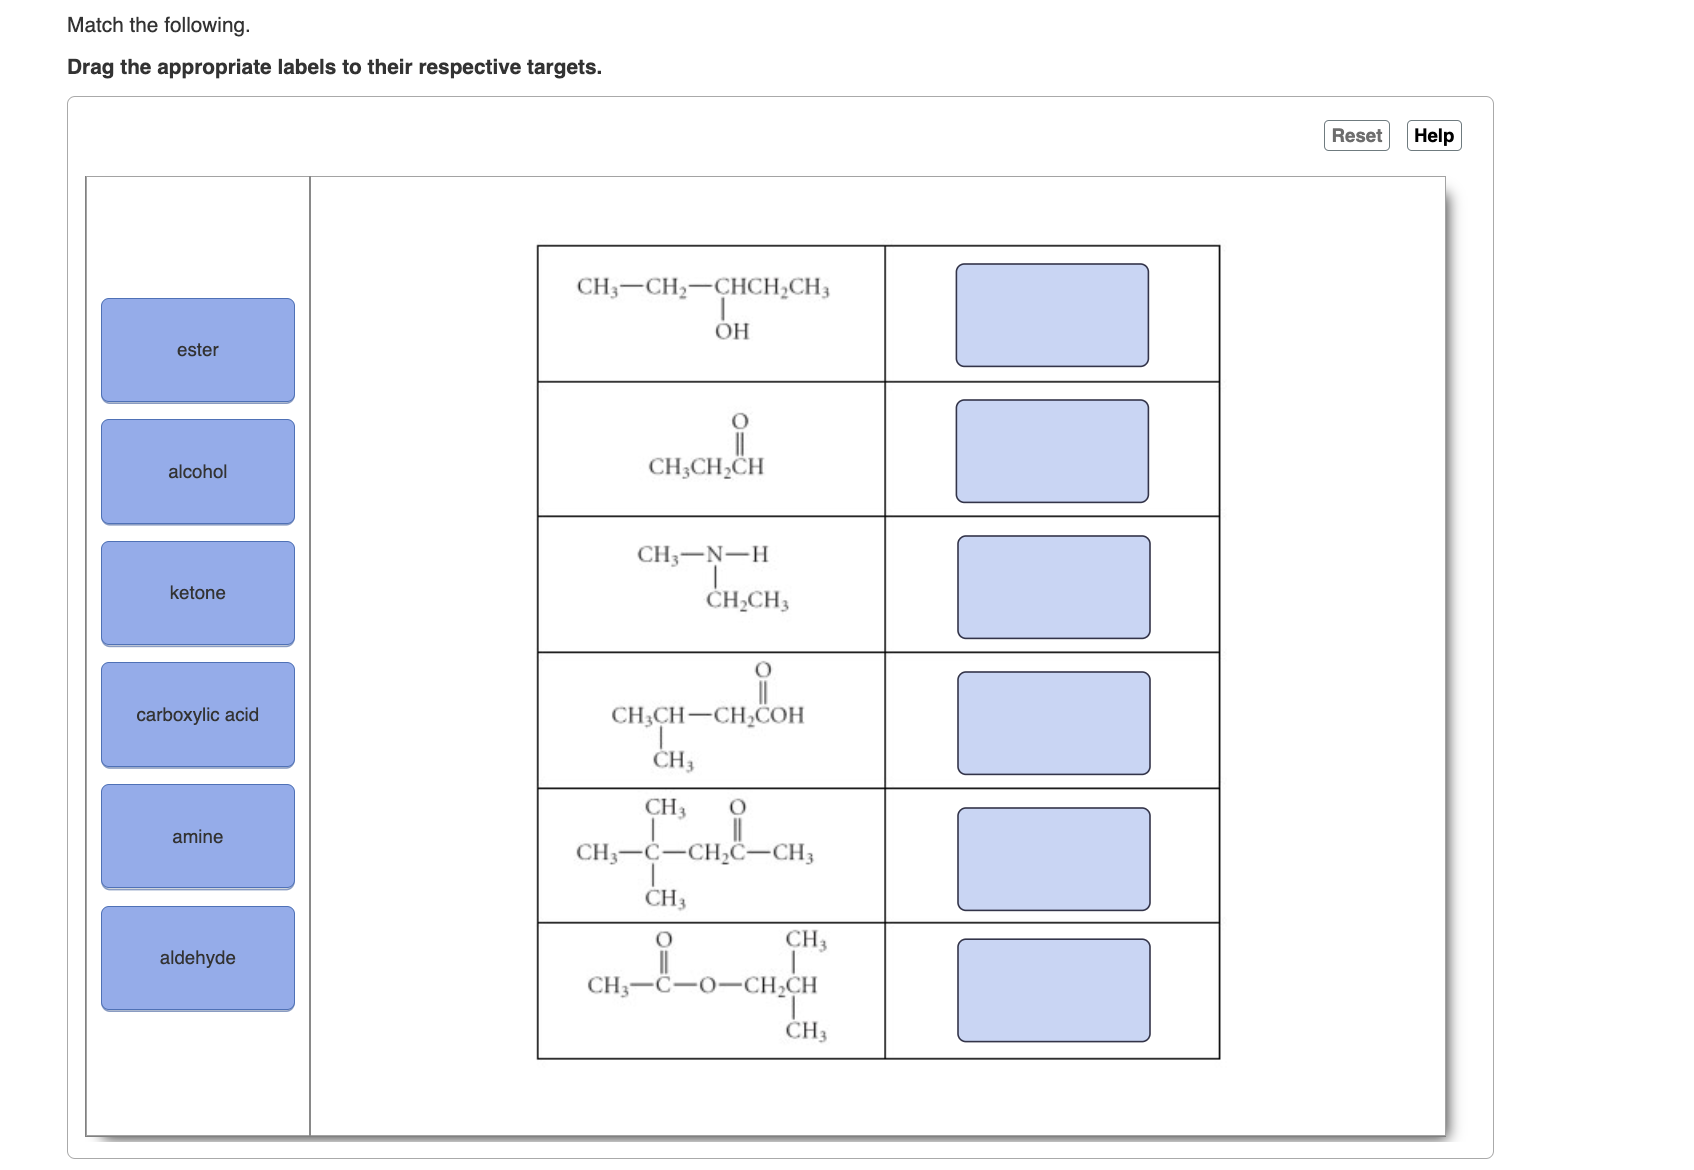The width and height of the screenshot is (1694, 1170).
Task: Select the carboxylic acid label
Action: pos(197,714)
